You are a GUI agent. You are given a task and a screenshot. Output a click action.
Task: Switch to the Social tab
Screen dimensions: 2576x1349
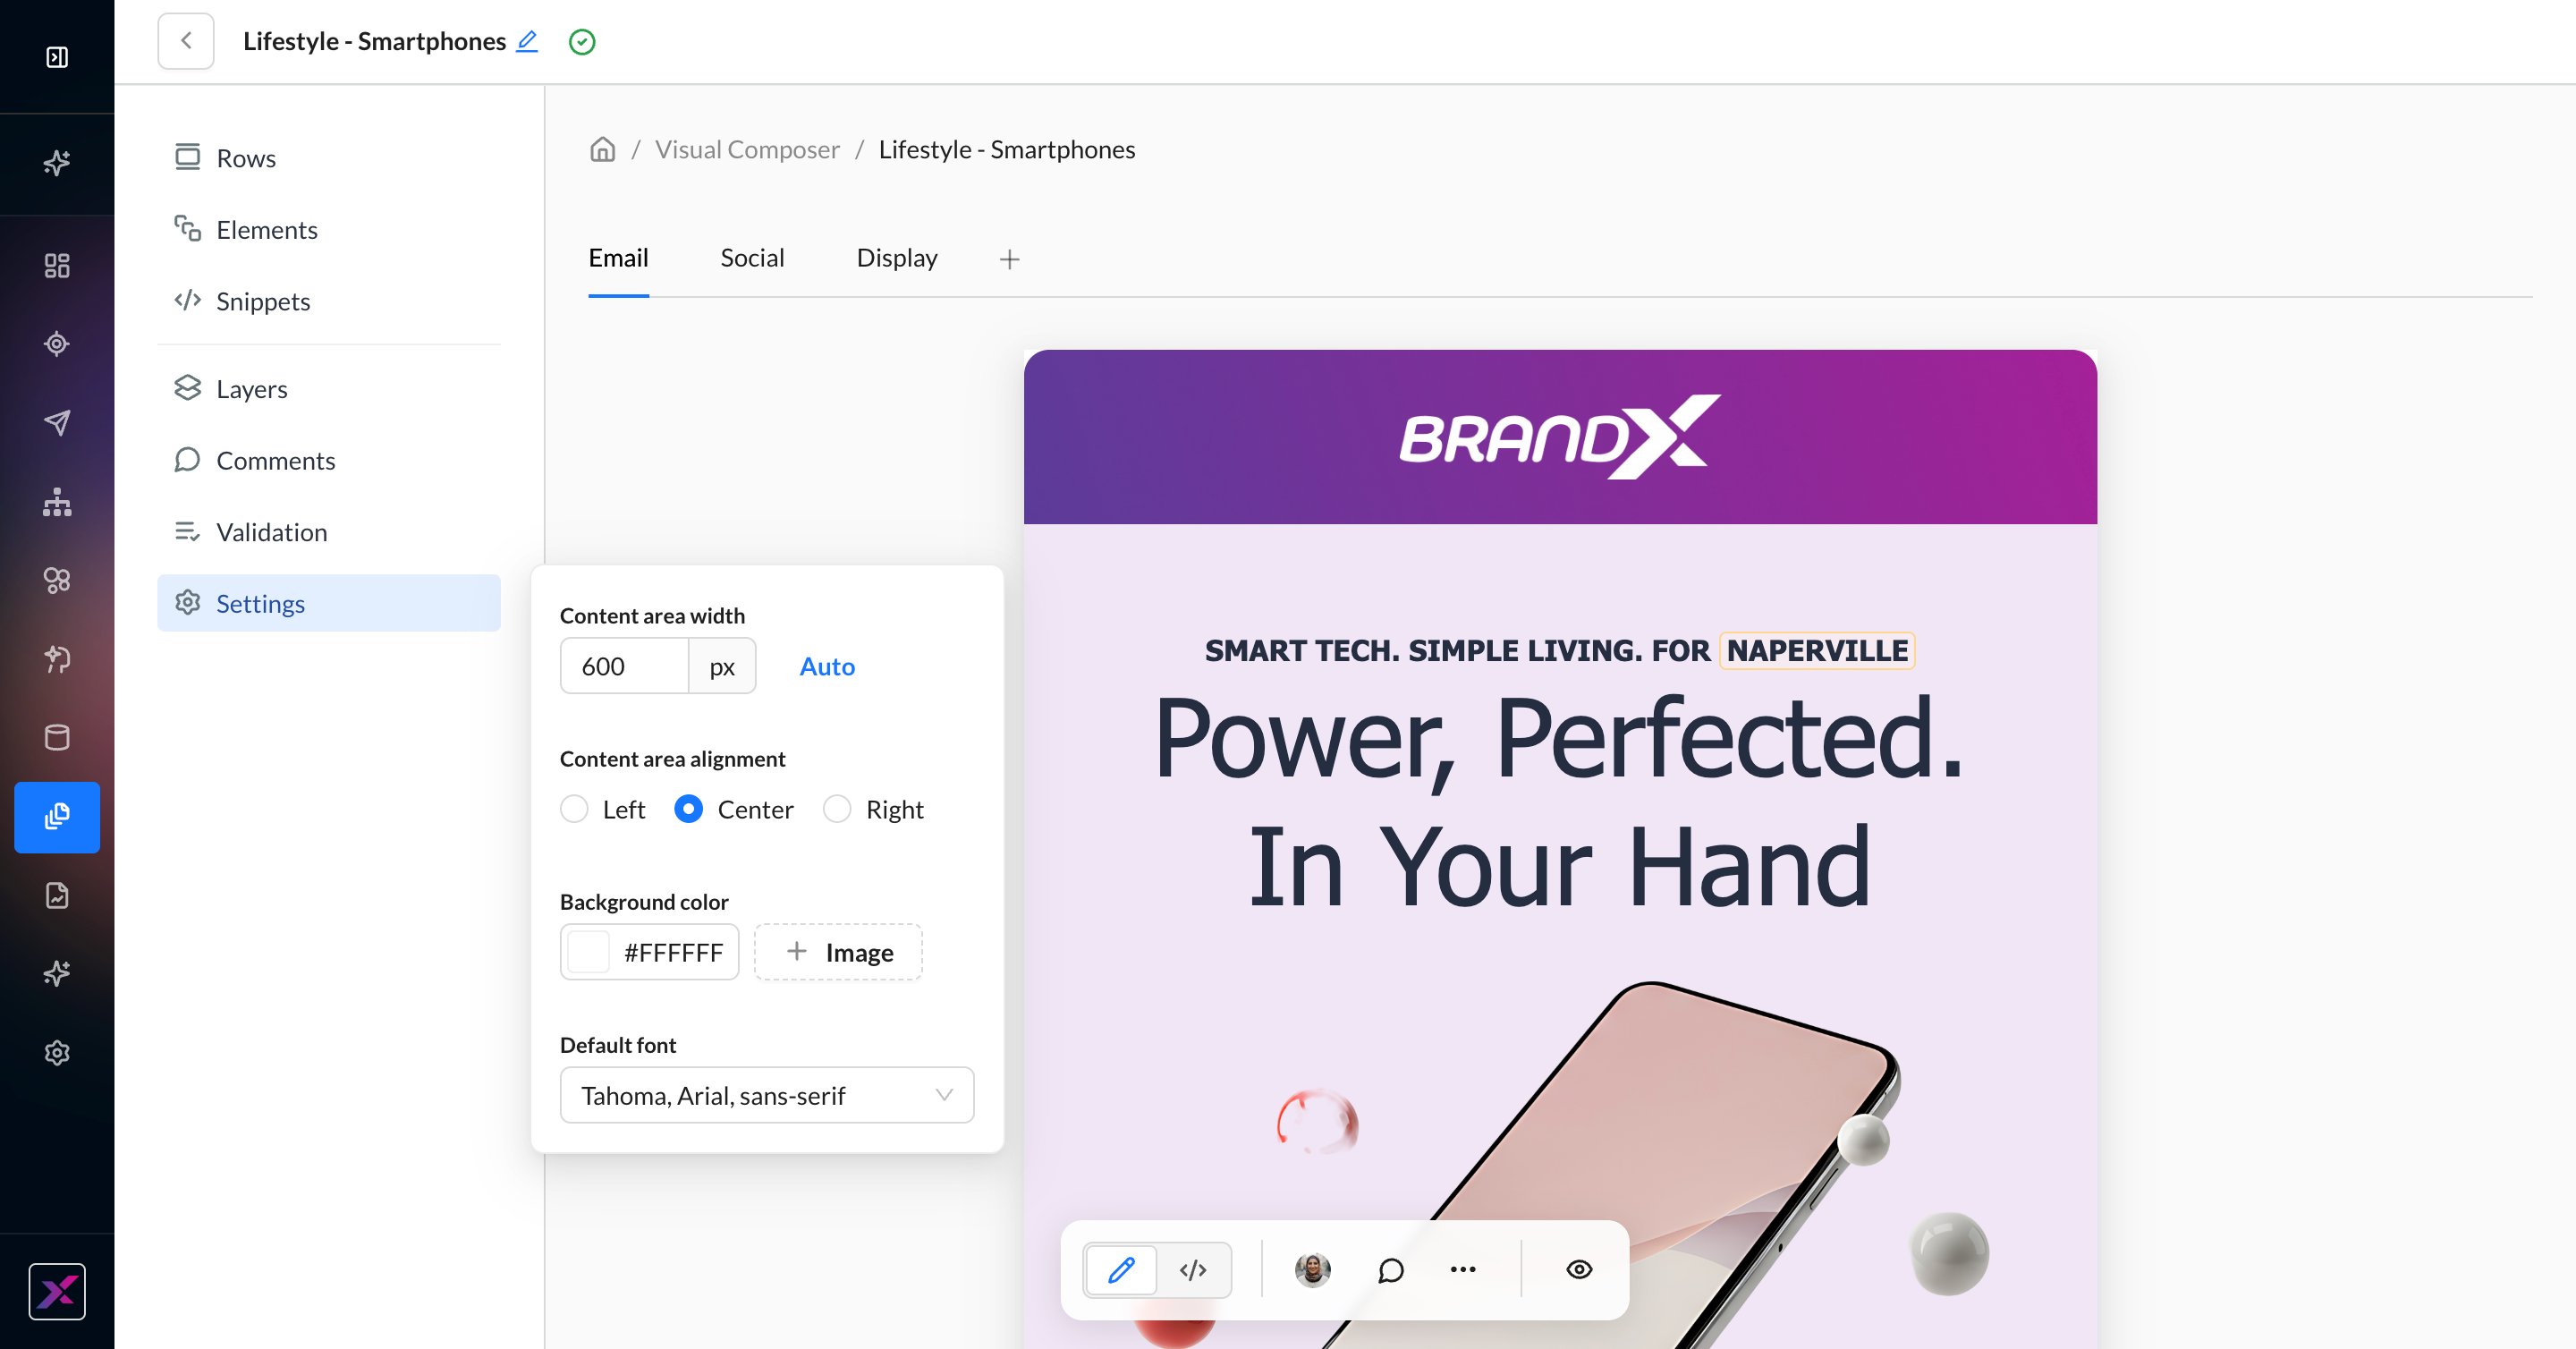[752, 258]
